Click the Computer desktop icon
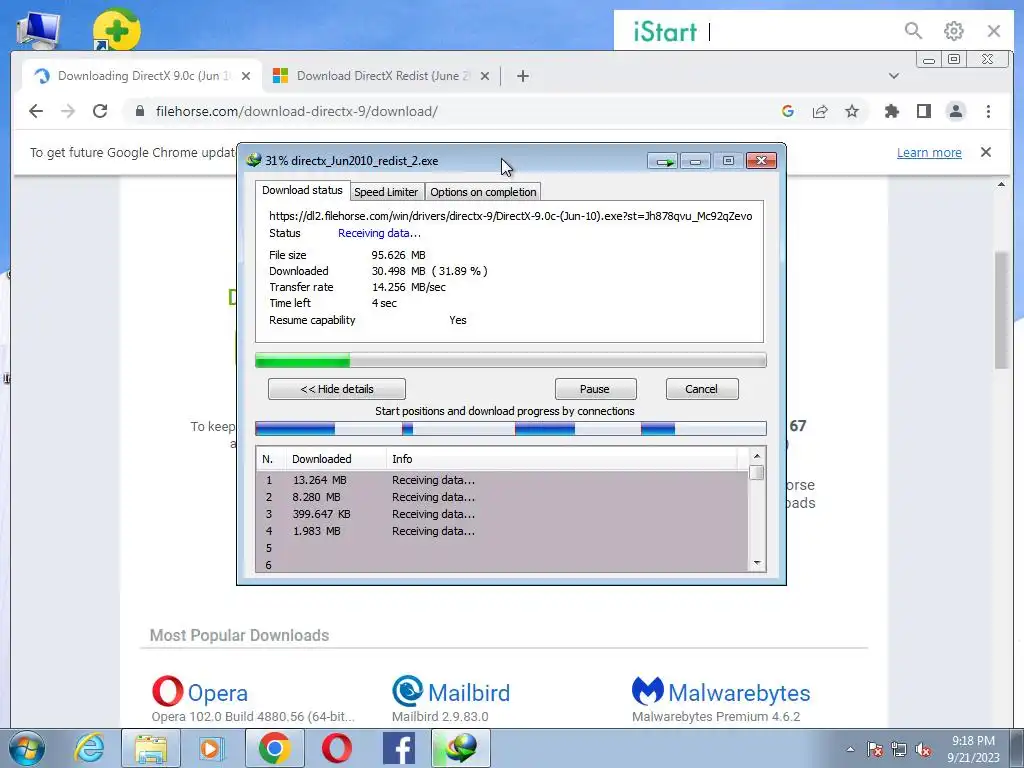This screenshot has width=1024, height=768. coord(39,28)
